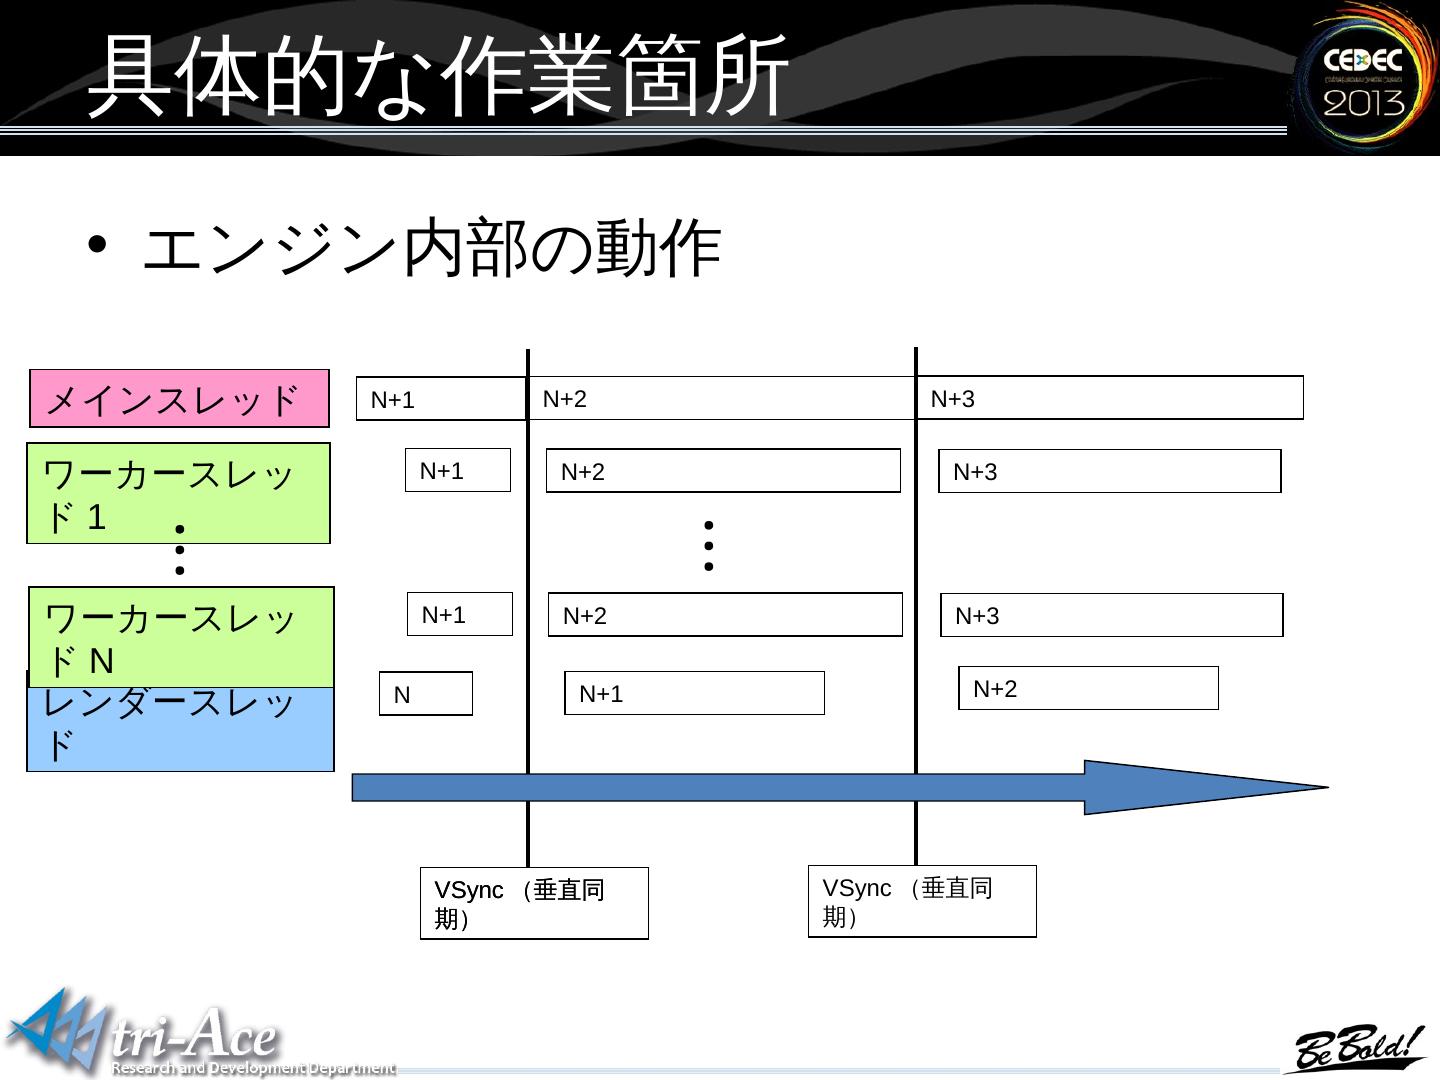Select the bullet text エンジン内部の動作
1440x1080 pixels.
tap(432, 249)
